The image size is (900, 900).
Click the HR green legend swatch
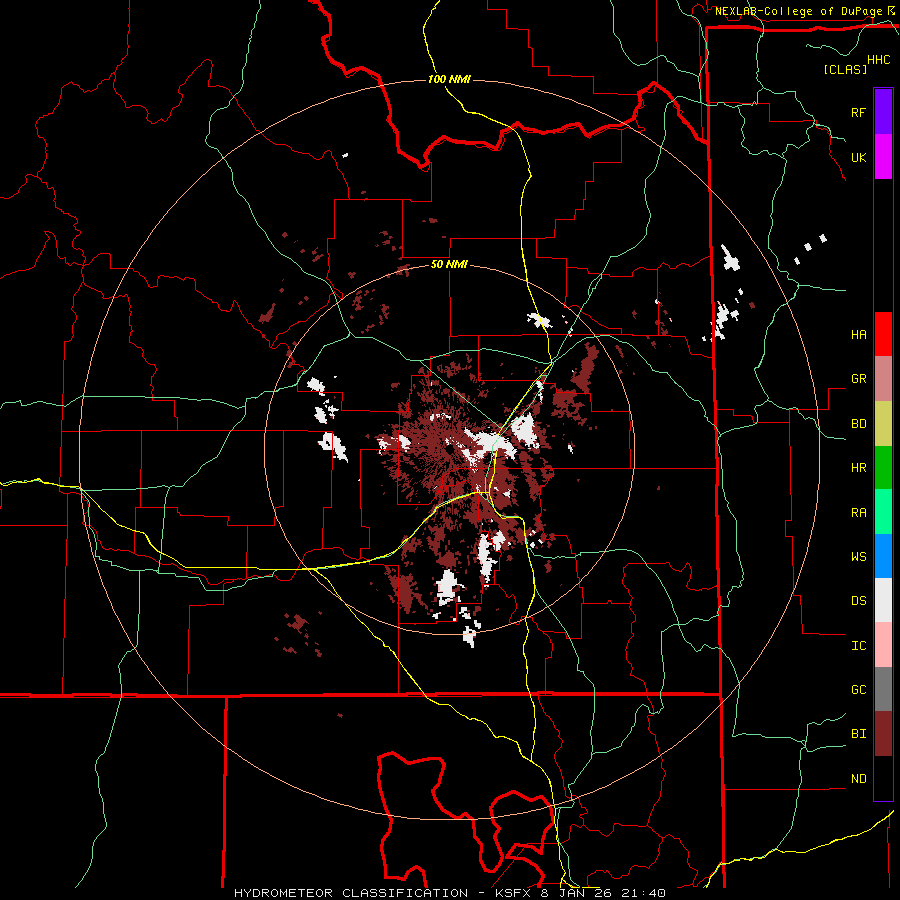click(x=883, y=468)
